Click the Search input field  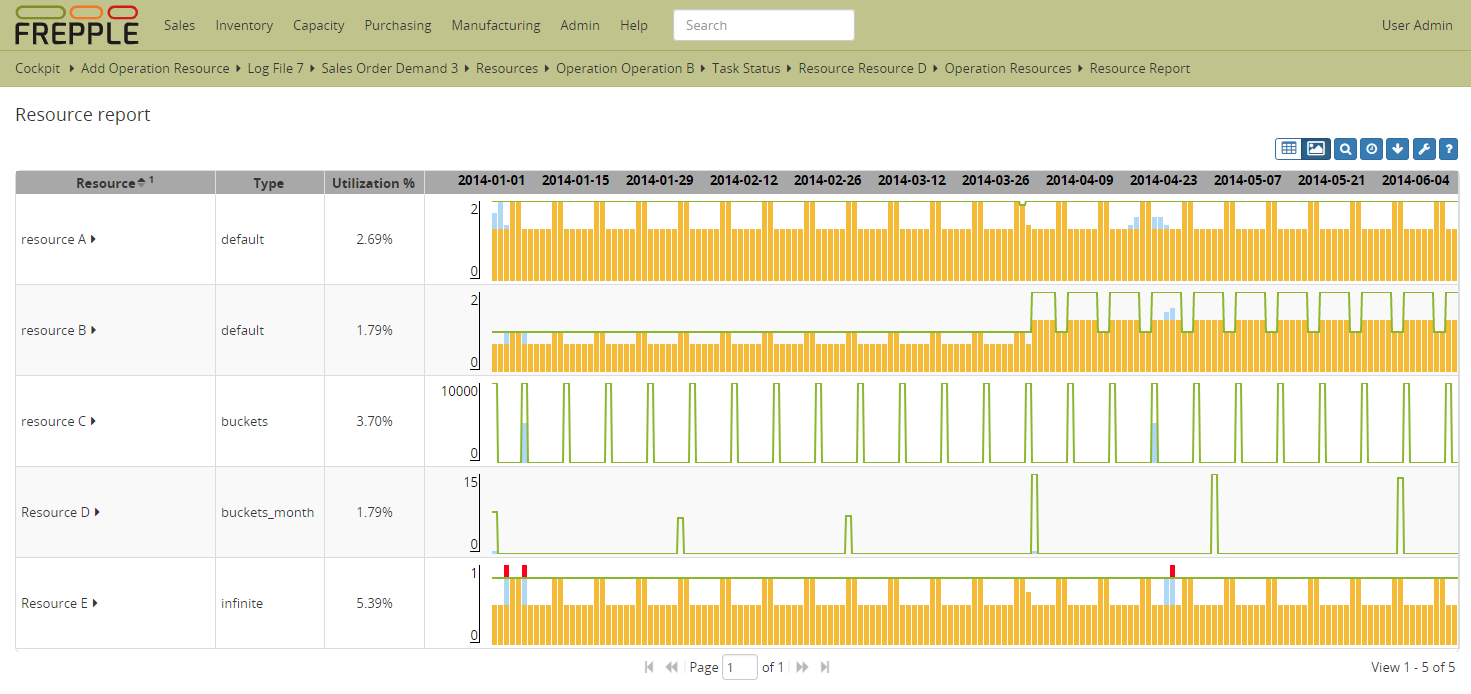pyautogui.click(x=763, y=25)
